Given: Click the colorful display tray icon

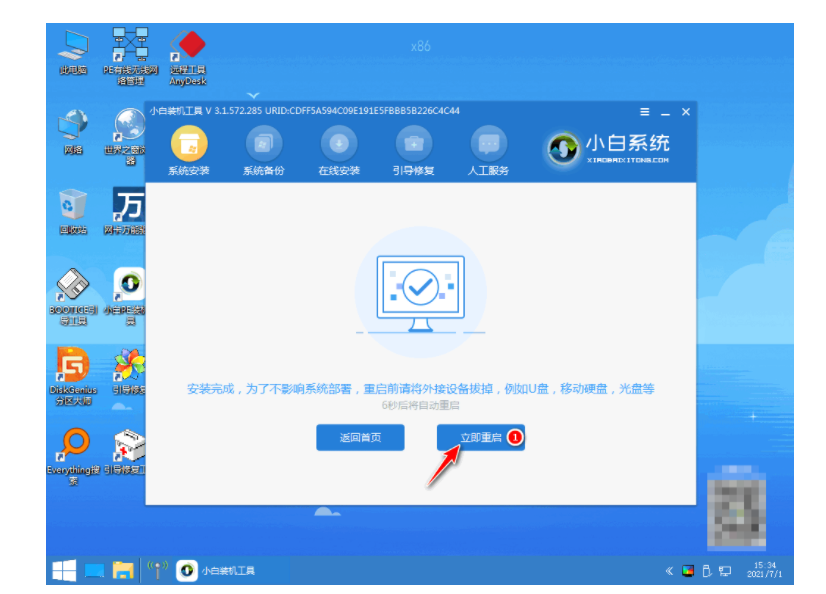Looking at the screenshot, I should 688,571.
